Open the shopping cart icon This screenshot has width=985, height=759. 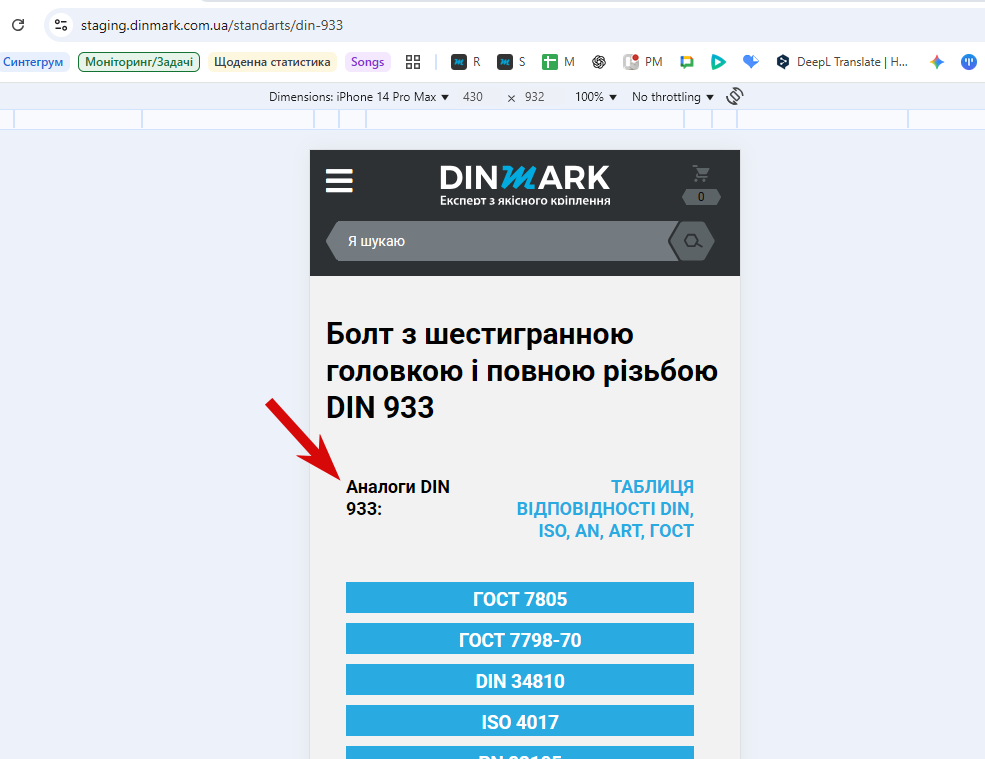click(701, 173)
